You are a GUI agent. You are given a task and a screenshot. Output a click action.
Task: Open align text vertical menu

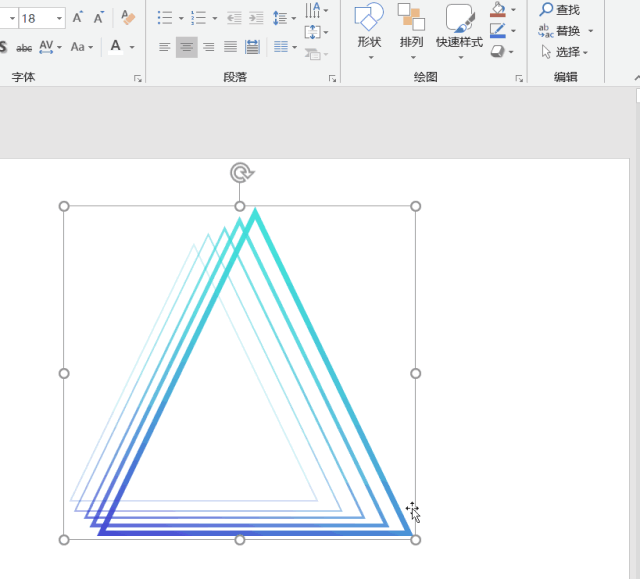click(316, 32)
